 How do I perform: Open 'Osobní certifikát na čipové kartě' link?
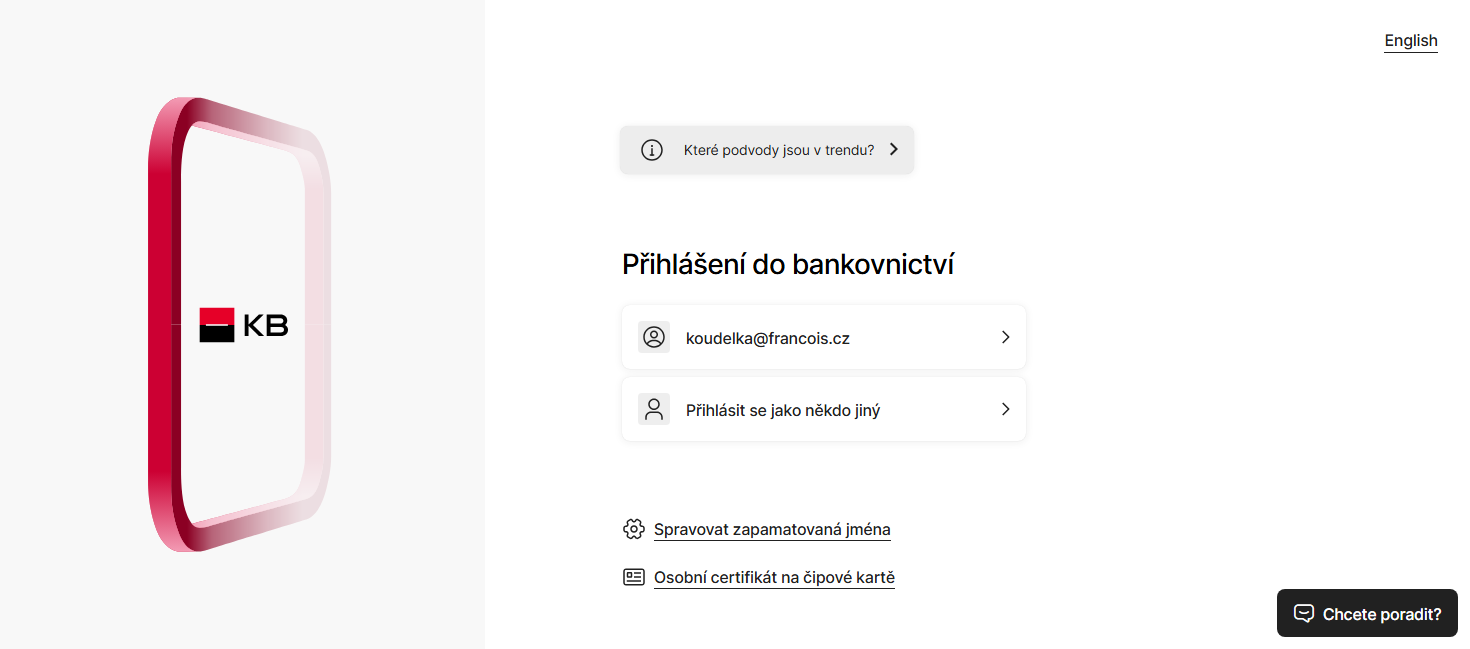[774, 578]
